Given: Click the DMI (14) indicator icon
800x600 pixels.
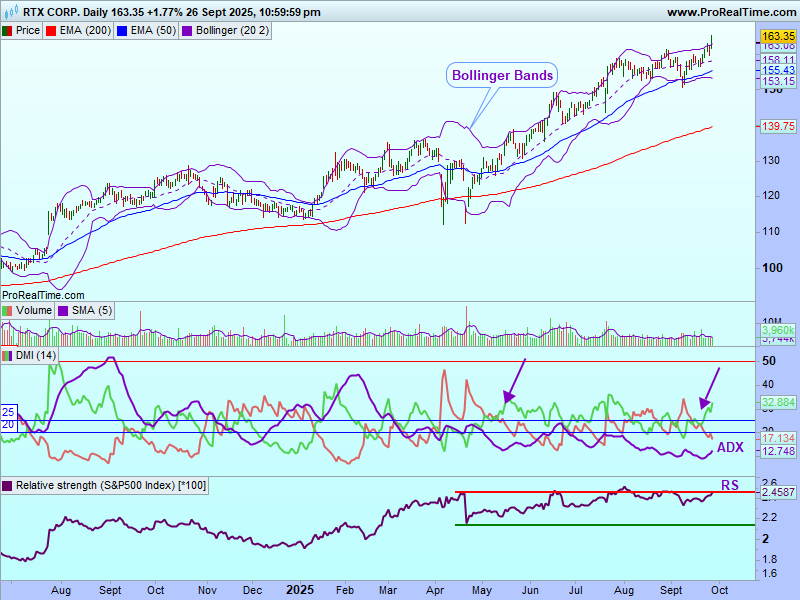Looking at the screenshot, I should pyautogui.click(x=8, y=355).
